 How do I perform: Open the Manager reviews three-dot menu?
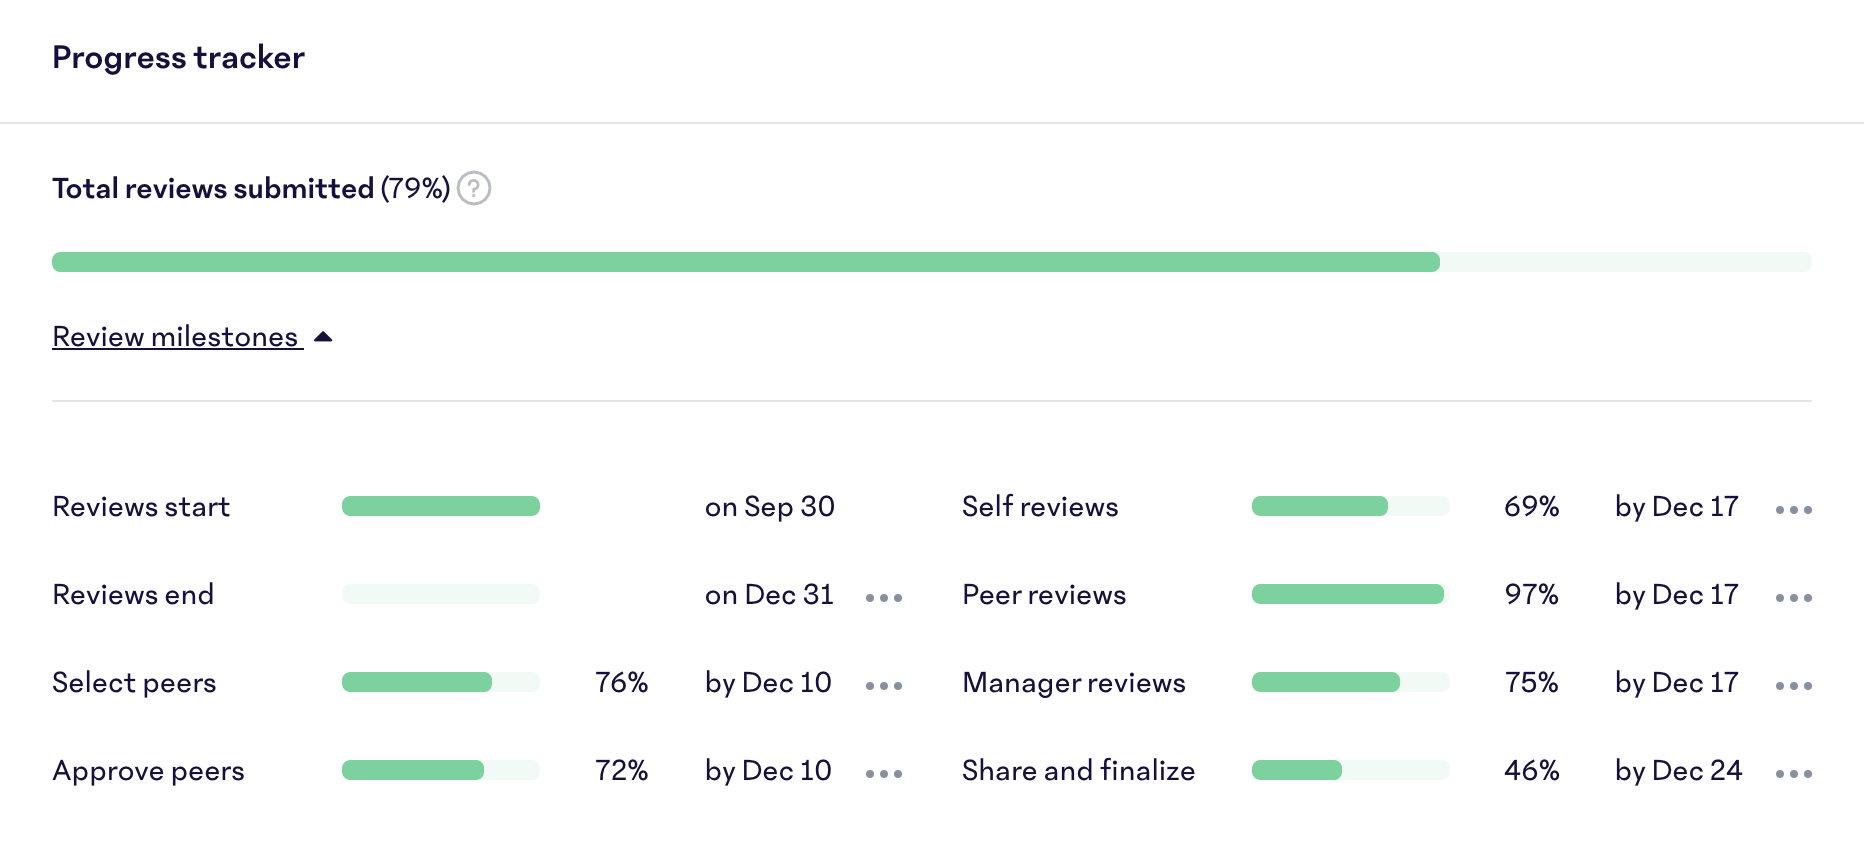click(1794, 686)
